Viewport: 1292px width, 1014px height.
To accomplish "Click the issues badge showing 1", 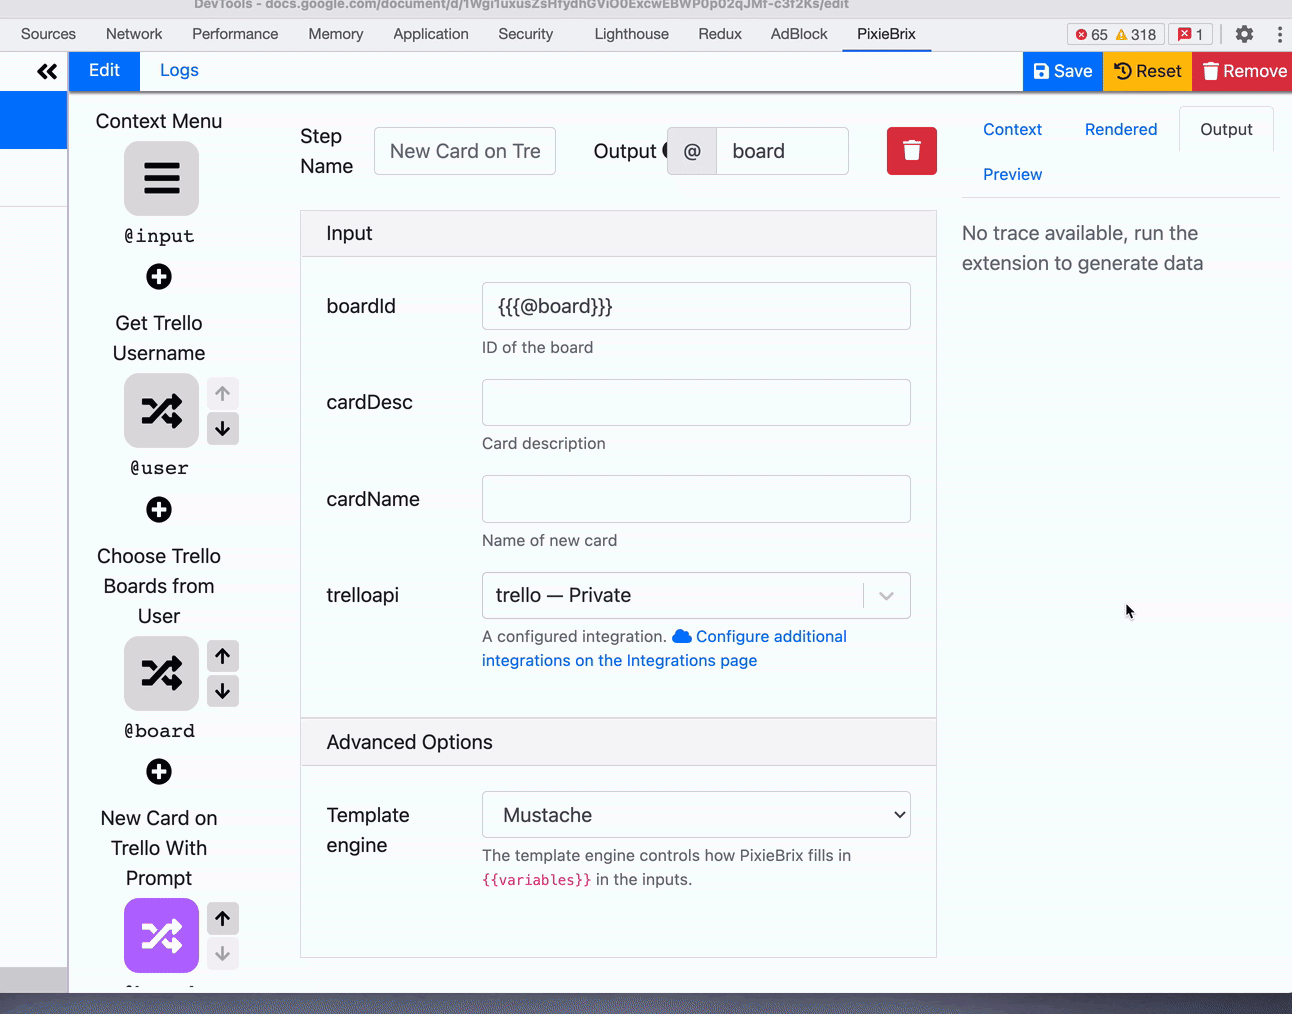I will pyautogui.click(x=1190, y=34).
